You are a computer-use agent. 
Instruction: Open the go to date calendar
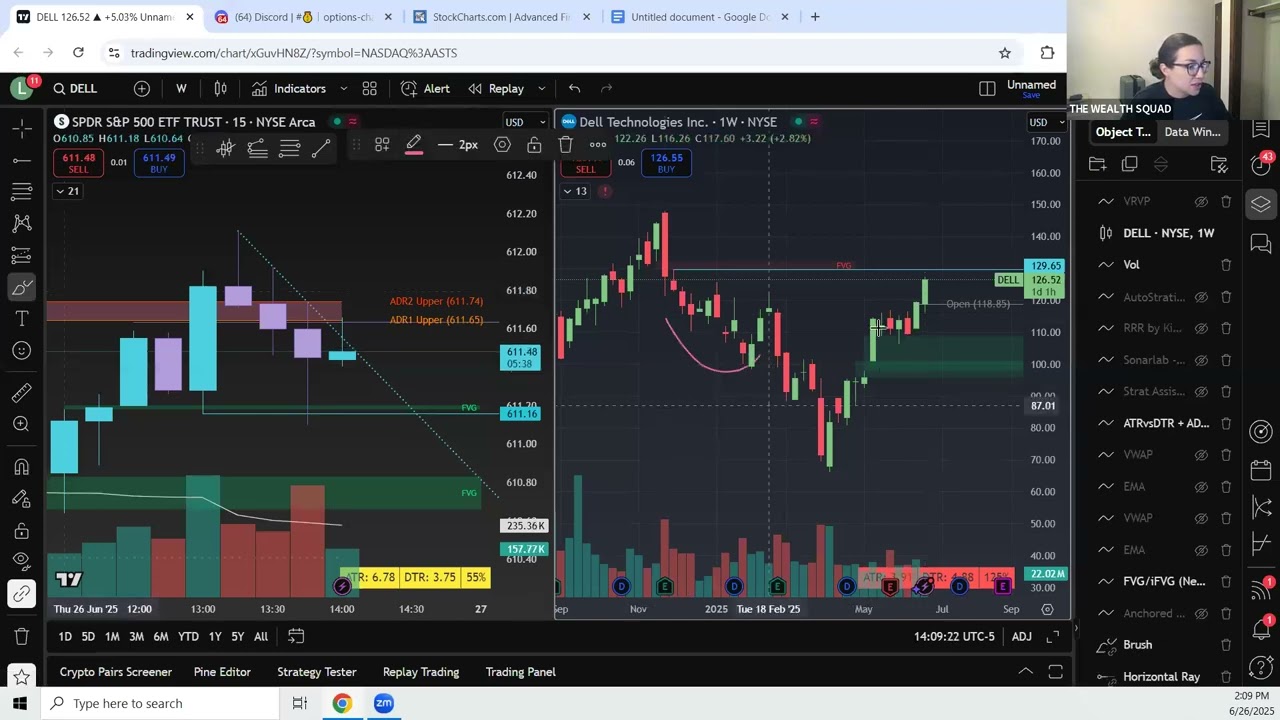296,636
